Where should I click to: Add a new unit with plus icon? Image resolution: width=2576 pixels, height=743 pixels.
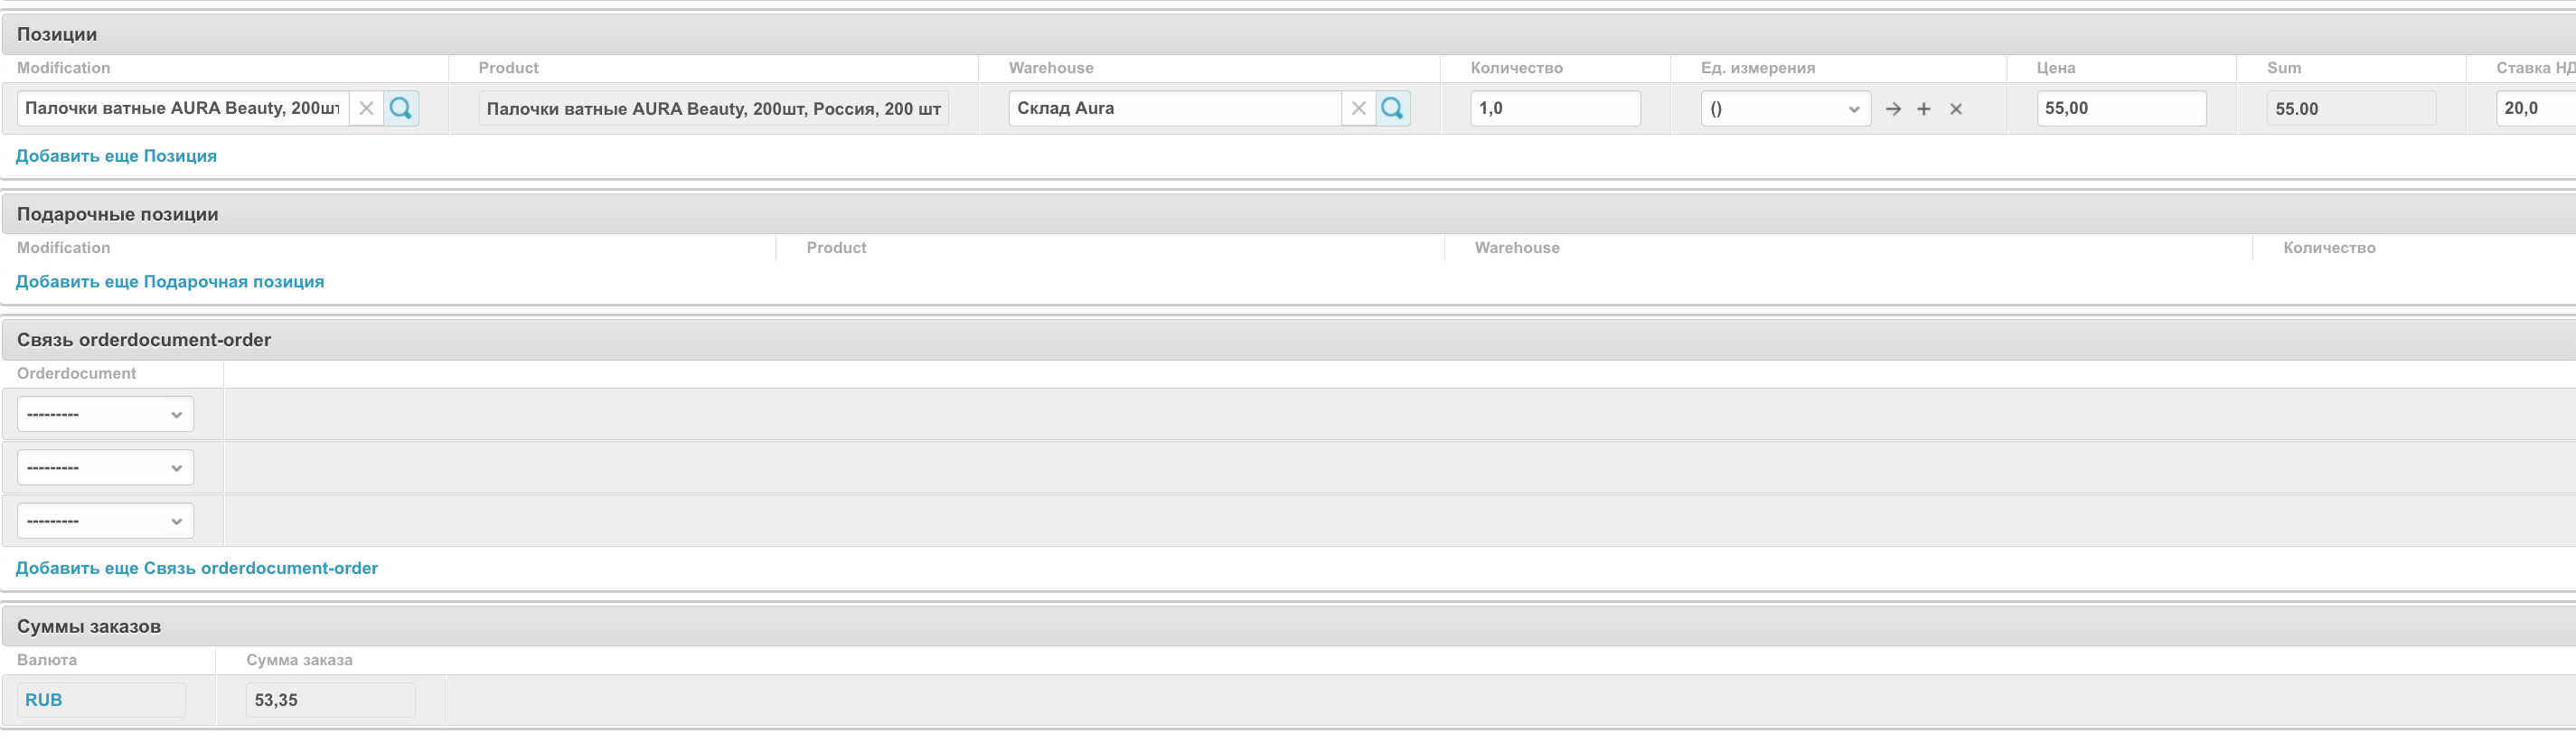point(1923,109)
